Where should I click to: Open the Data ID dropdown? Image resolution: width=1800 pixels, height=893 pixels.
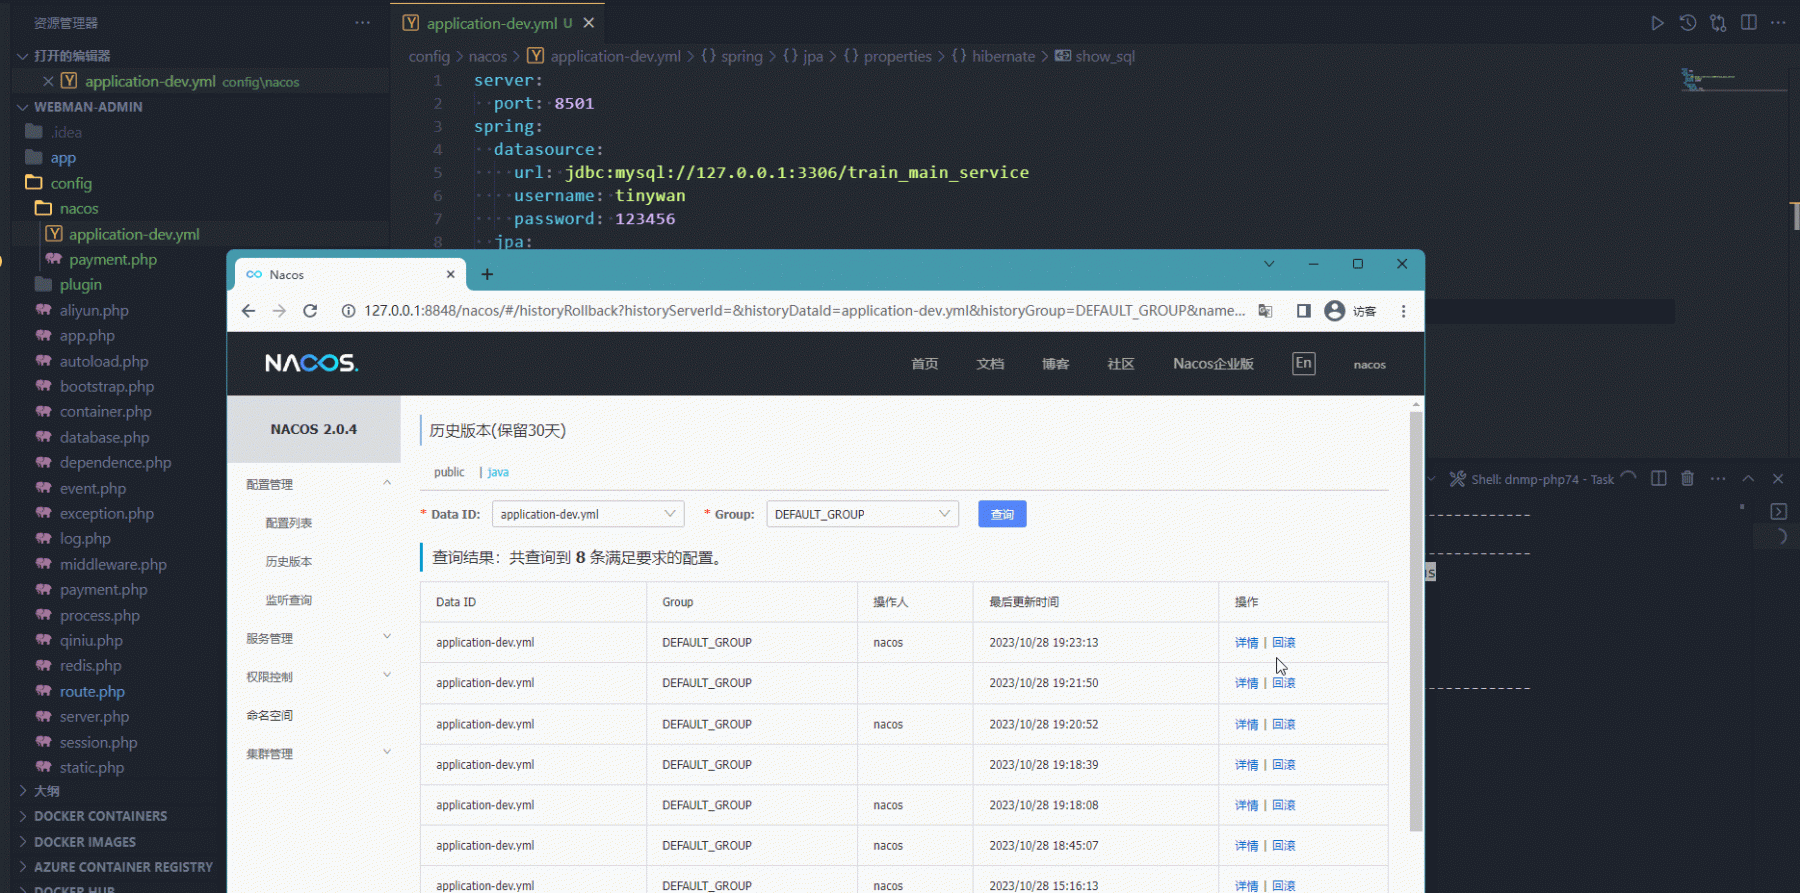point(588,514)
